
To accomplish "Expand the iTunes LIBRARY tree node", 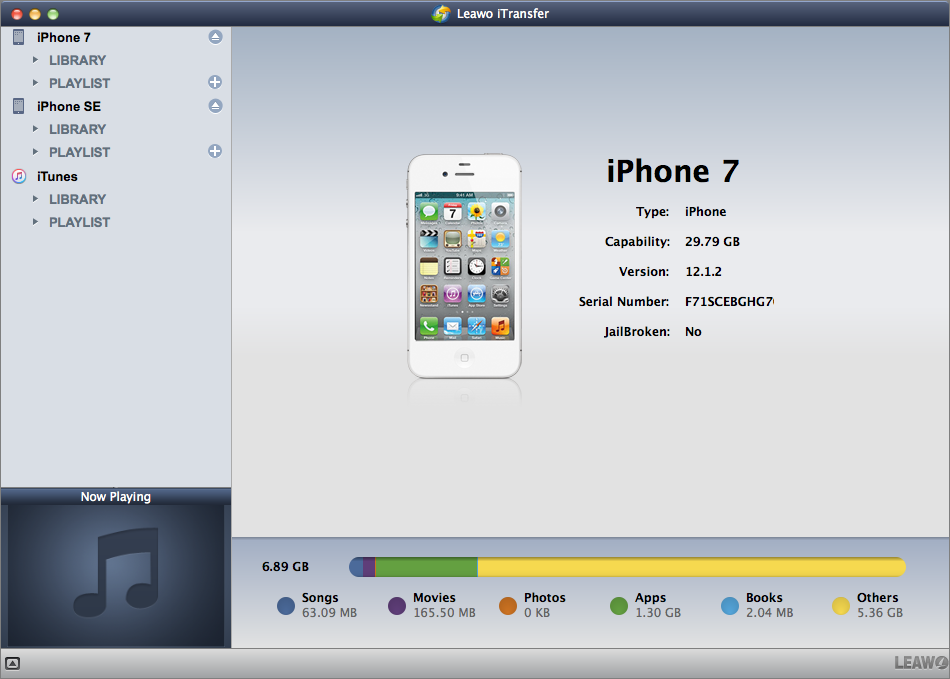I will pos(35,199).
